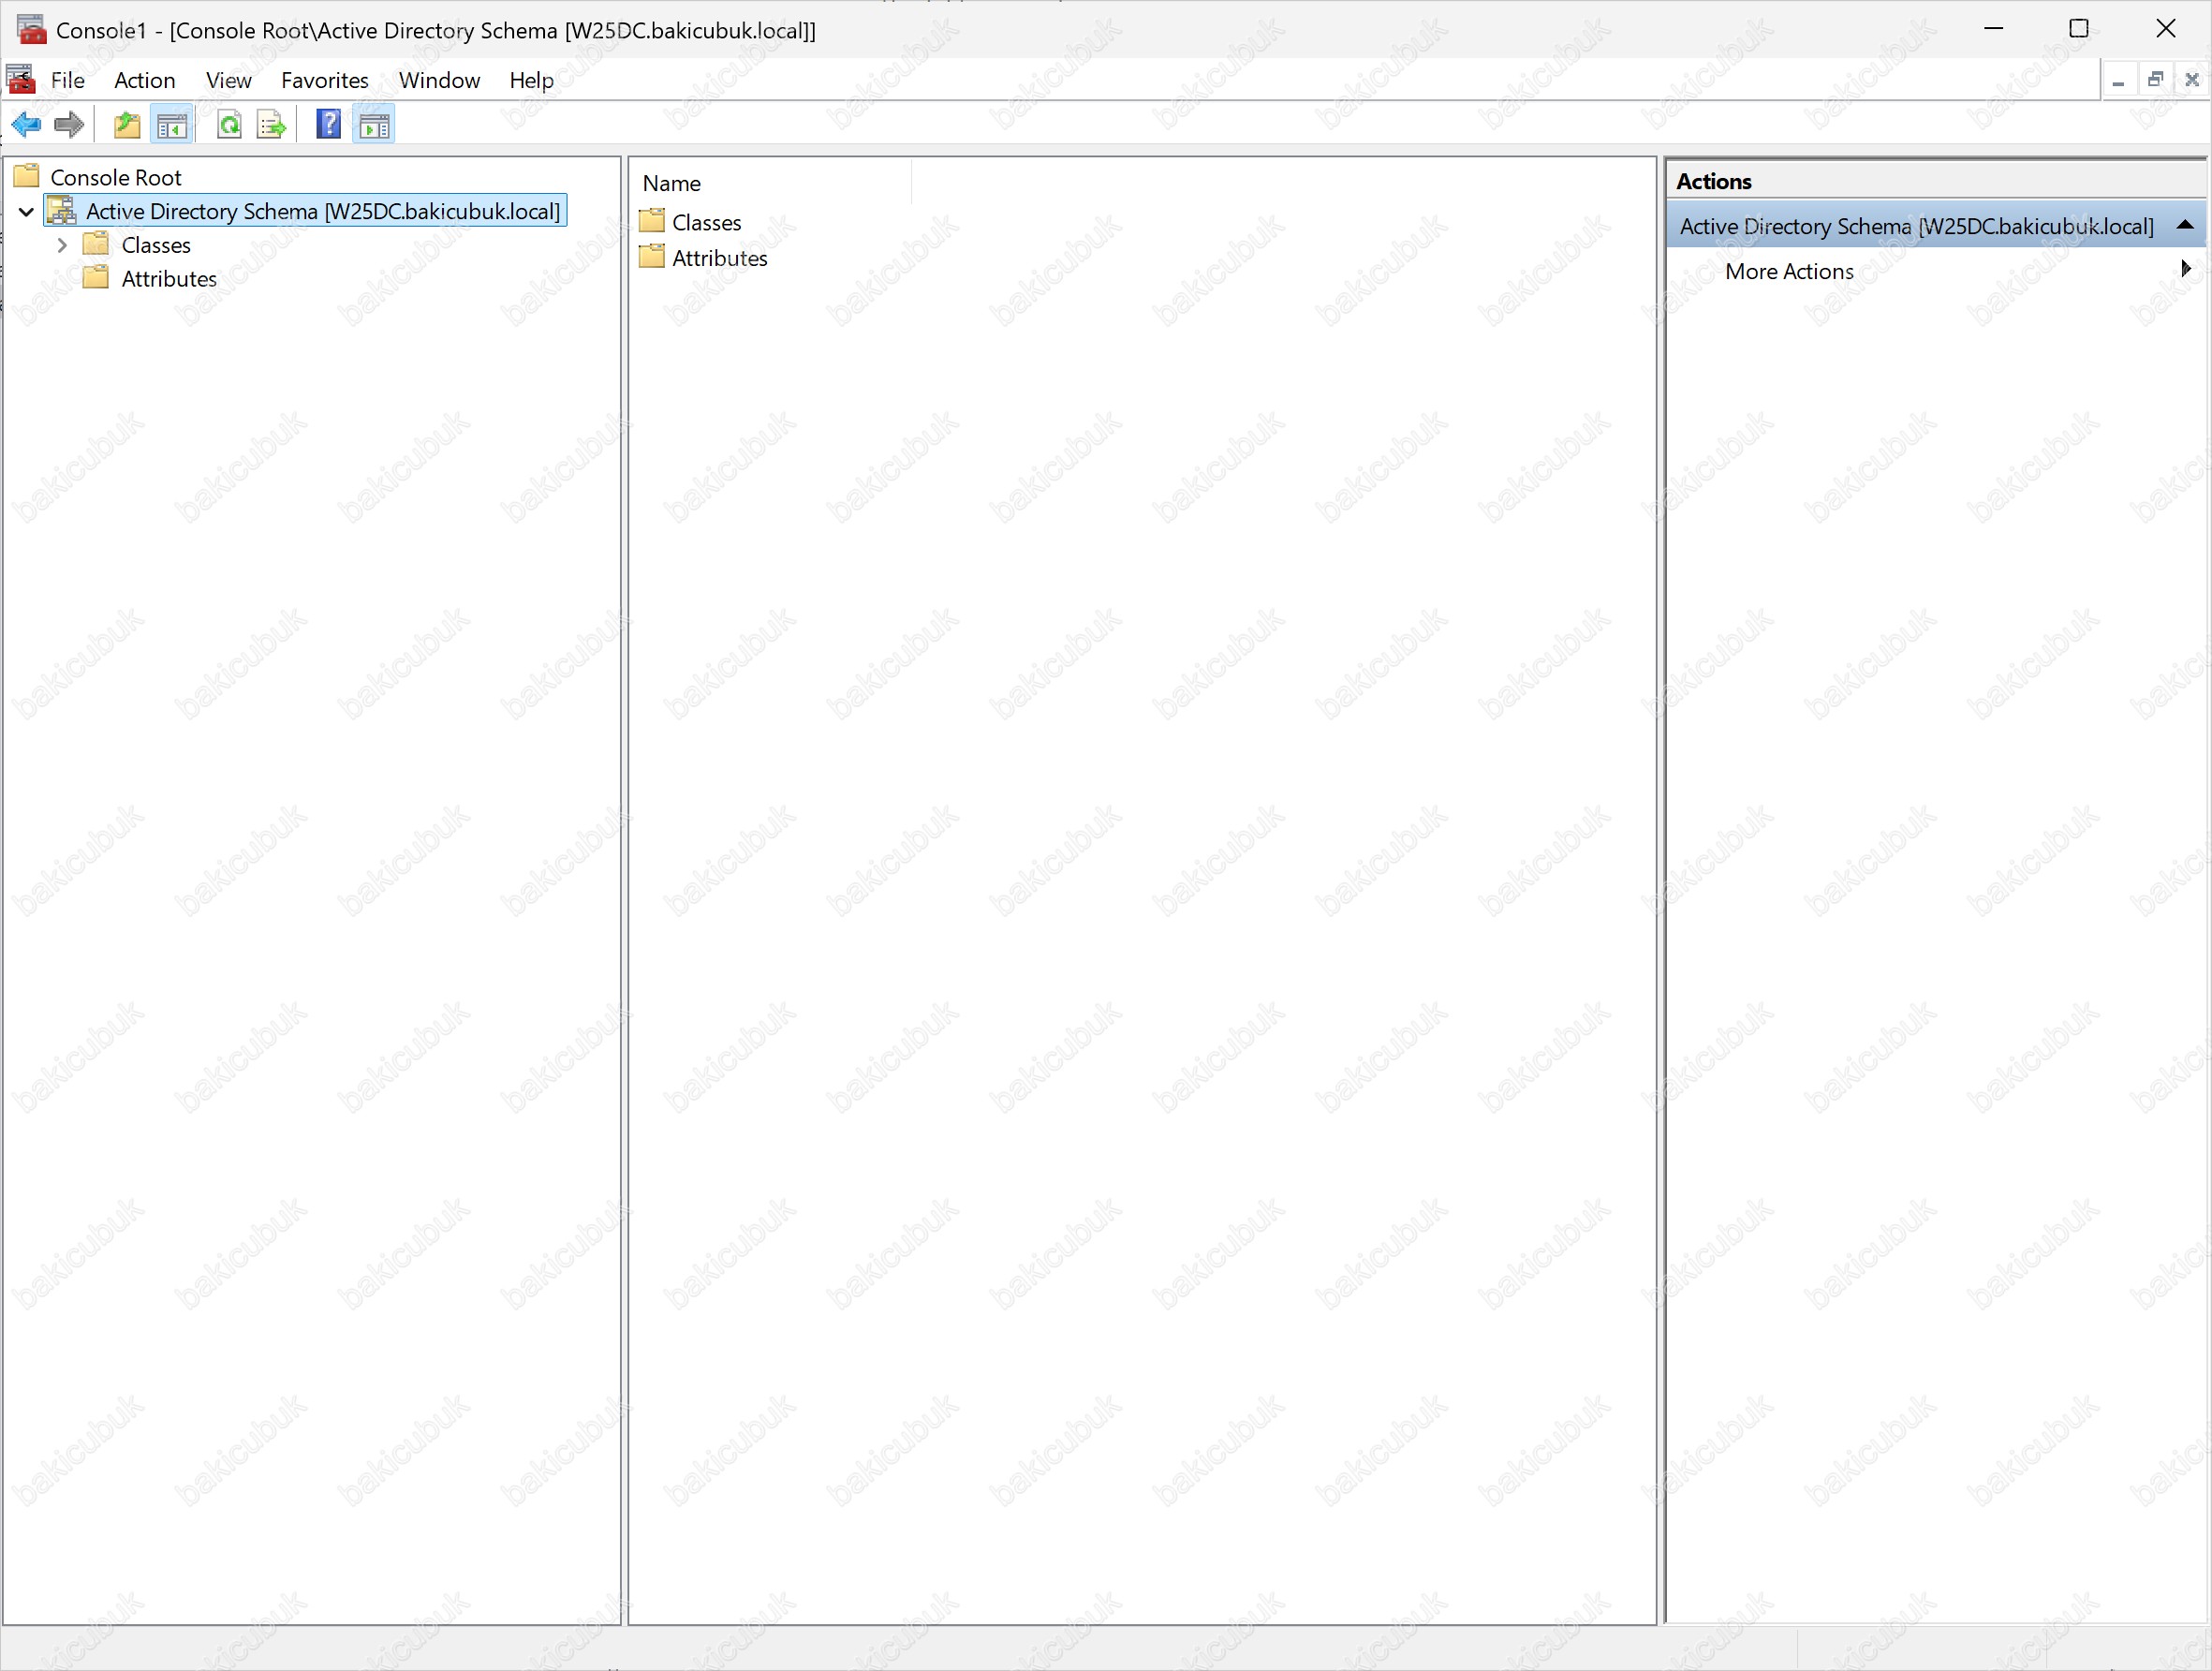
Task: Minimize the Console1 main window
Action: pos(1993,29)
